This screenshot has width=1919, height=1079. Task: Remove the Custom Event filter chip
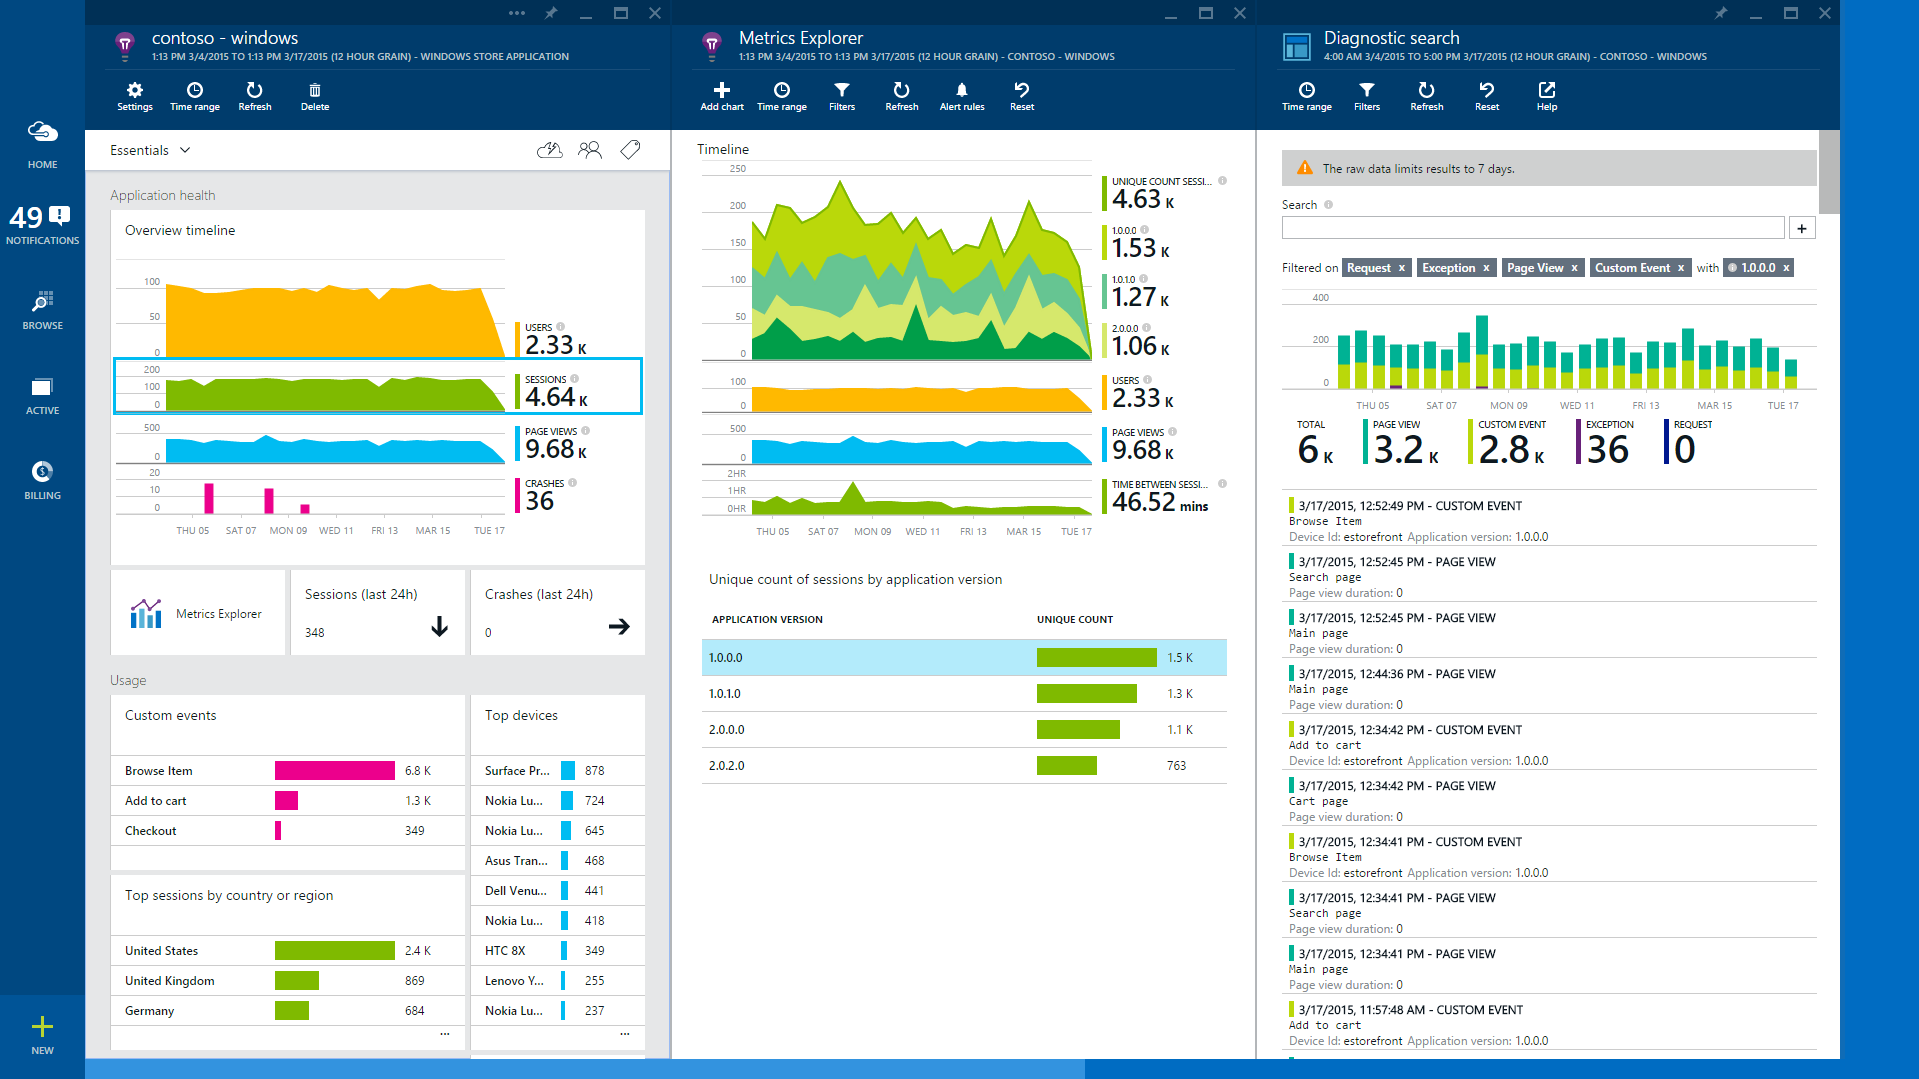(x=1681, y=267)
